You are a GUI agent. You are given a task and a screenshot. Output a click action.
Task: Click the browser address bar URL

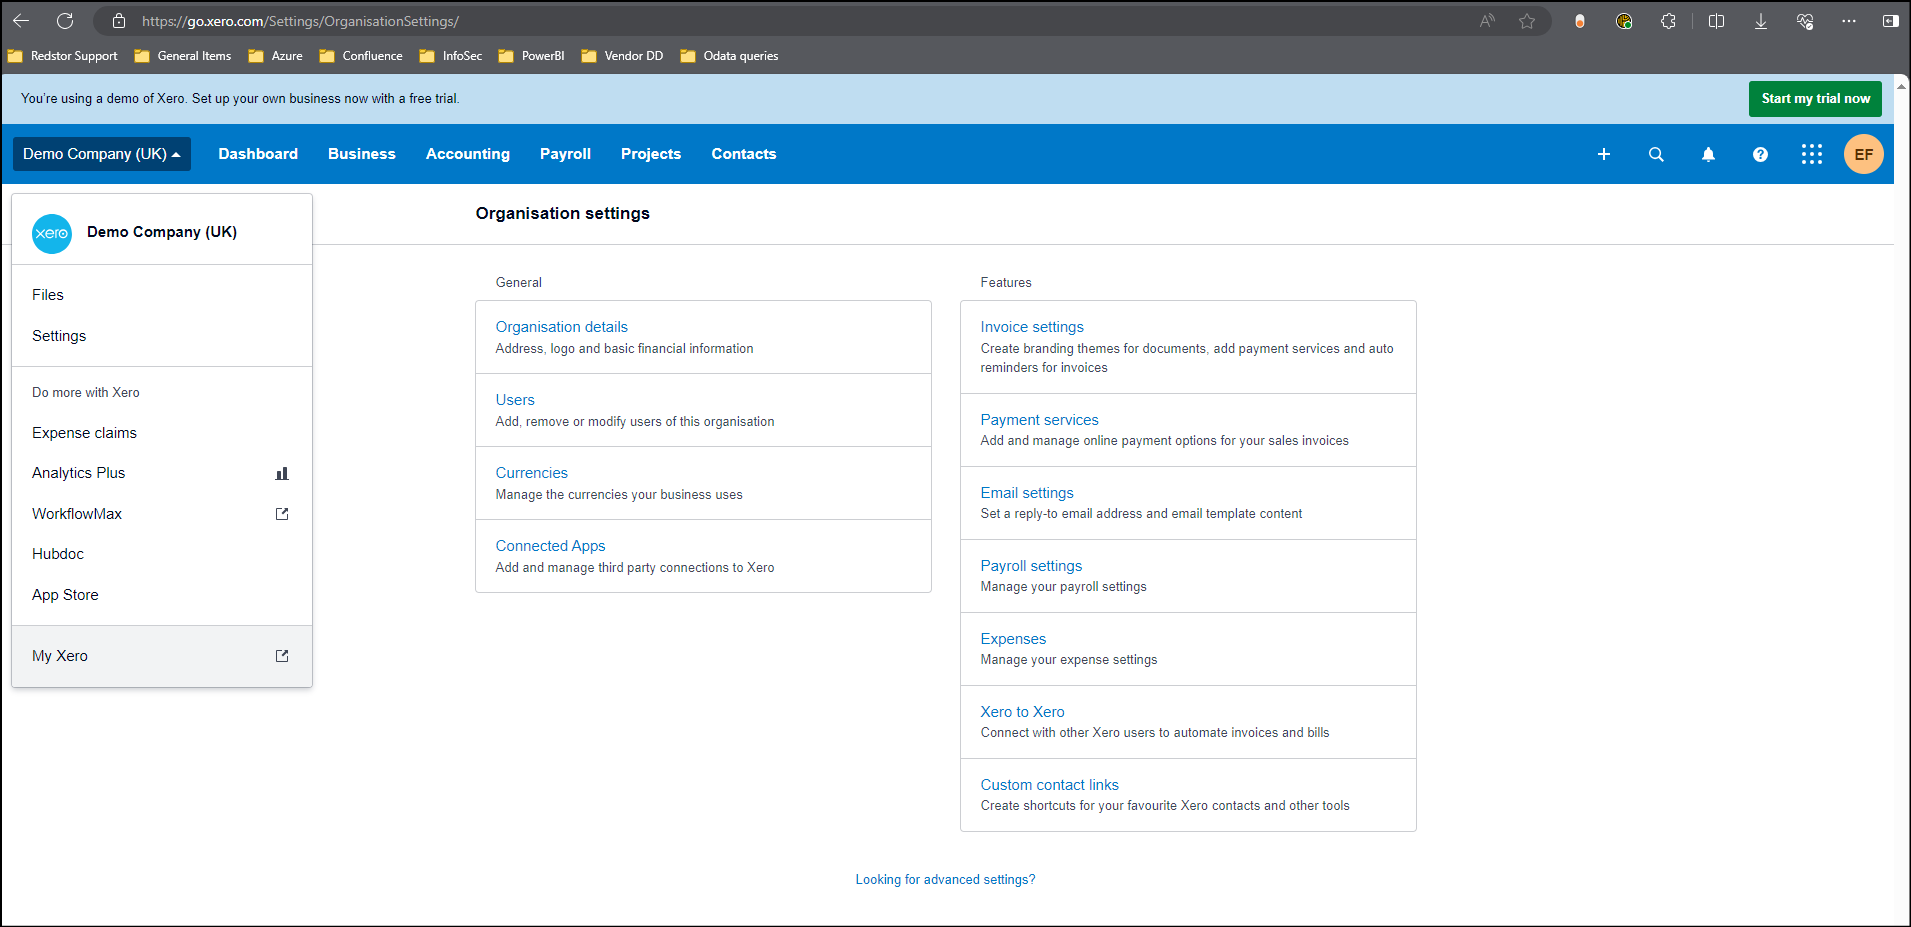coord(300,21)
